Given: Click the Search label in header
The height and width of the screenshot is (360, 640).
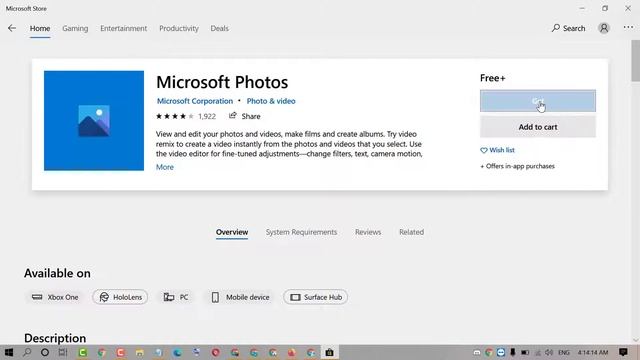Looking at the screenshot, I should pos(574,28).
